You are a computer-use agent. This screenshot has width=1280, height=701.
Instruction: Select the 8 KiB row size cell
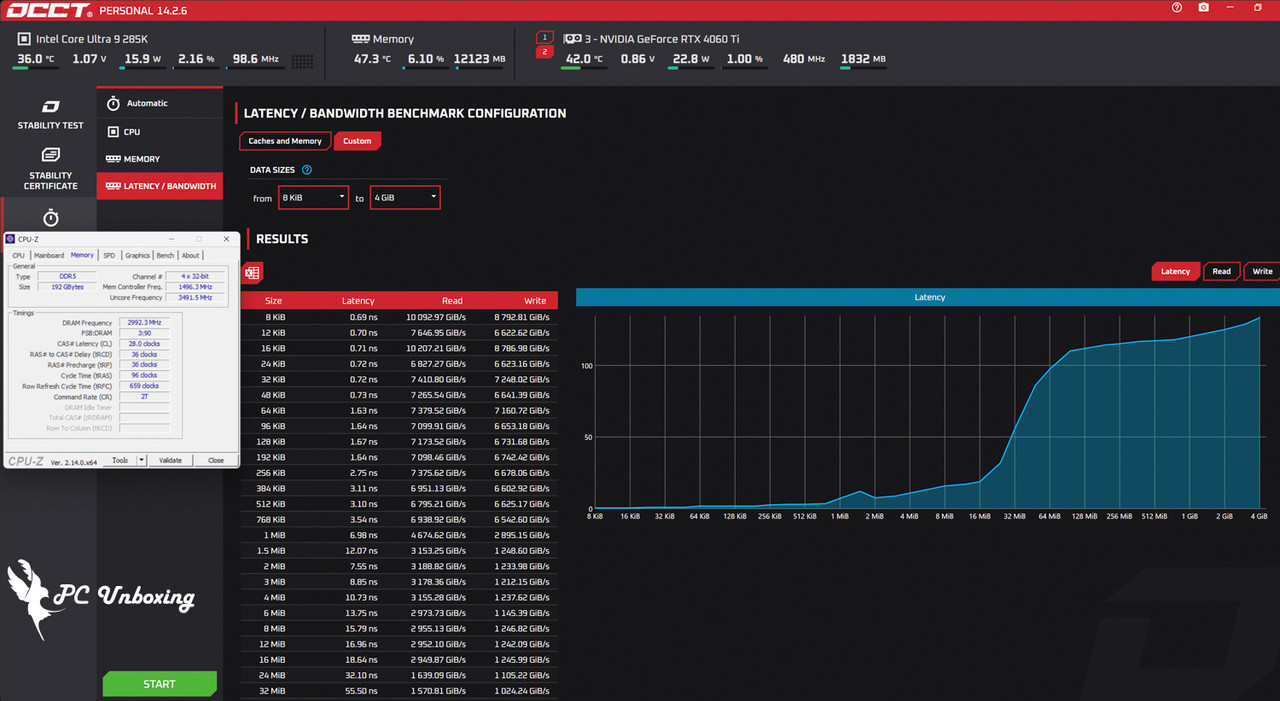coord(276,316)
